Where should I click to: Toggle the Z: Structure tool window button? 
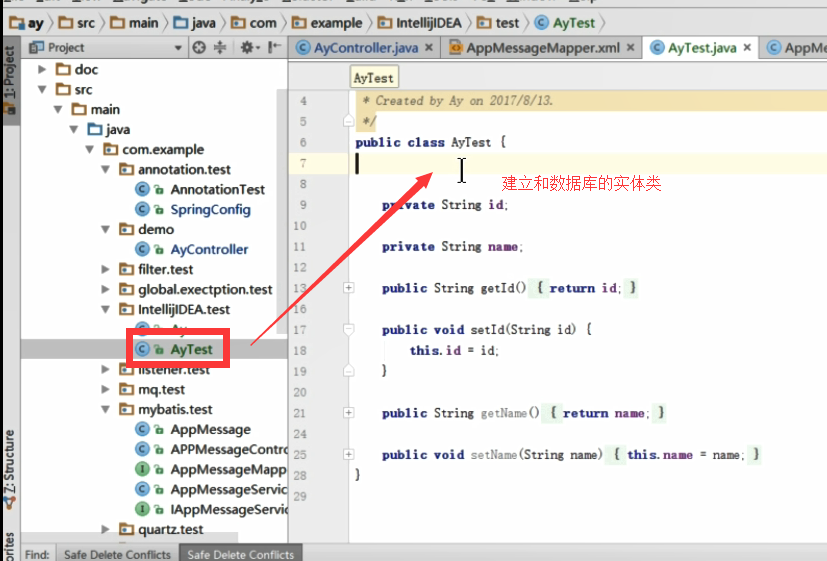coord(9,469)
